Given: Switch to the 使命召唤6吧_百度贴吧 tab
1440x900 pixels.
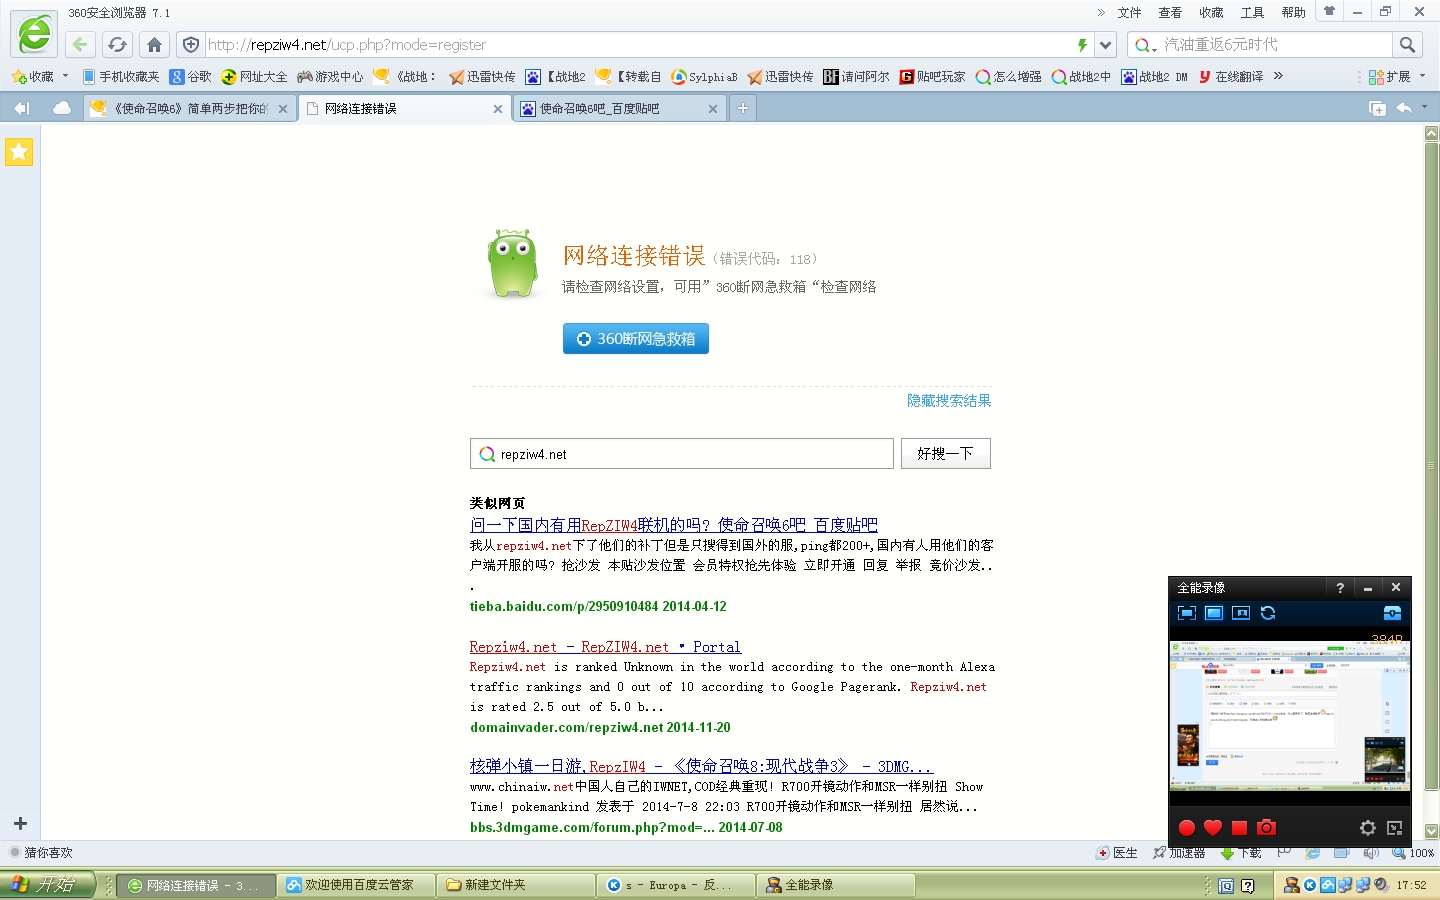Looking at the screenshot, I should click(x=619, y=108).
